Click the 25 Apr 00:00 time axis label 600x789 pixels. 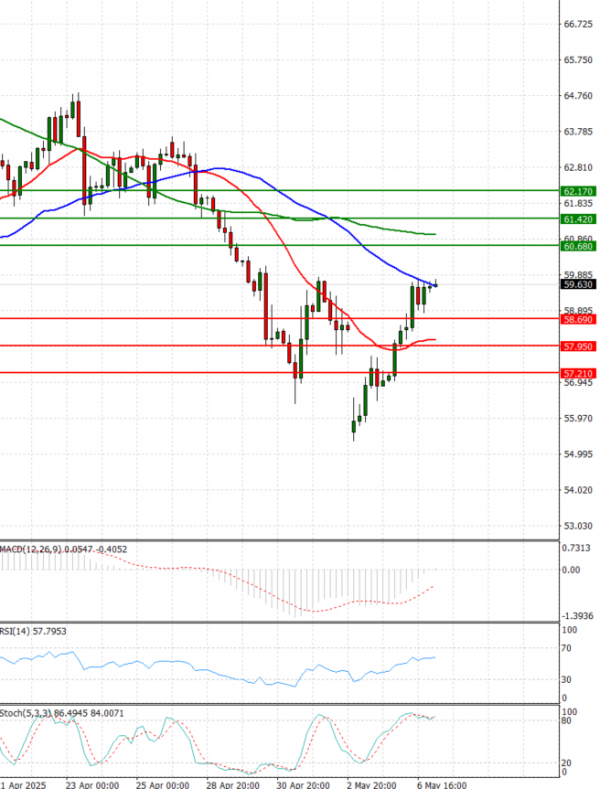[163, 784]
